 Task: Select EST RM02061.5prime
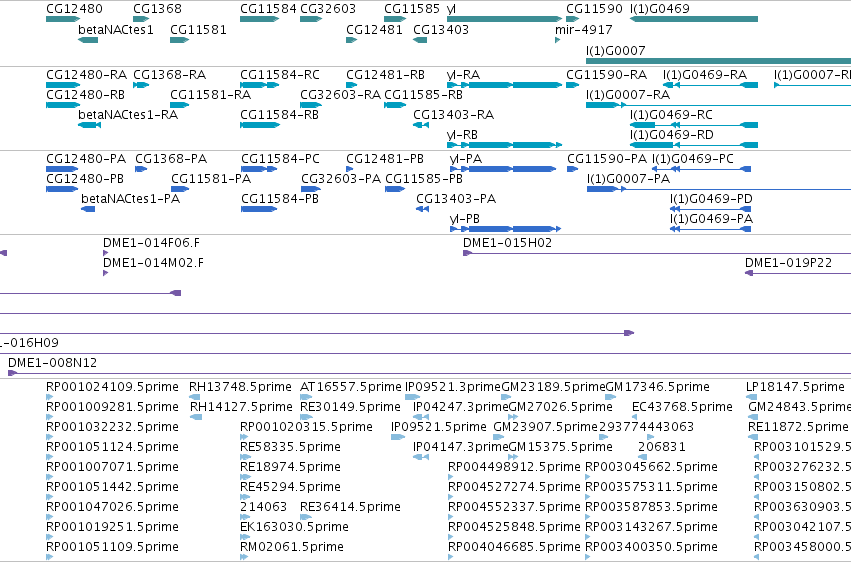244,557
